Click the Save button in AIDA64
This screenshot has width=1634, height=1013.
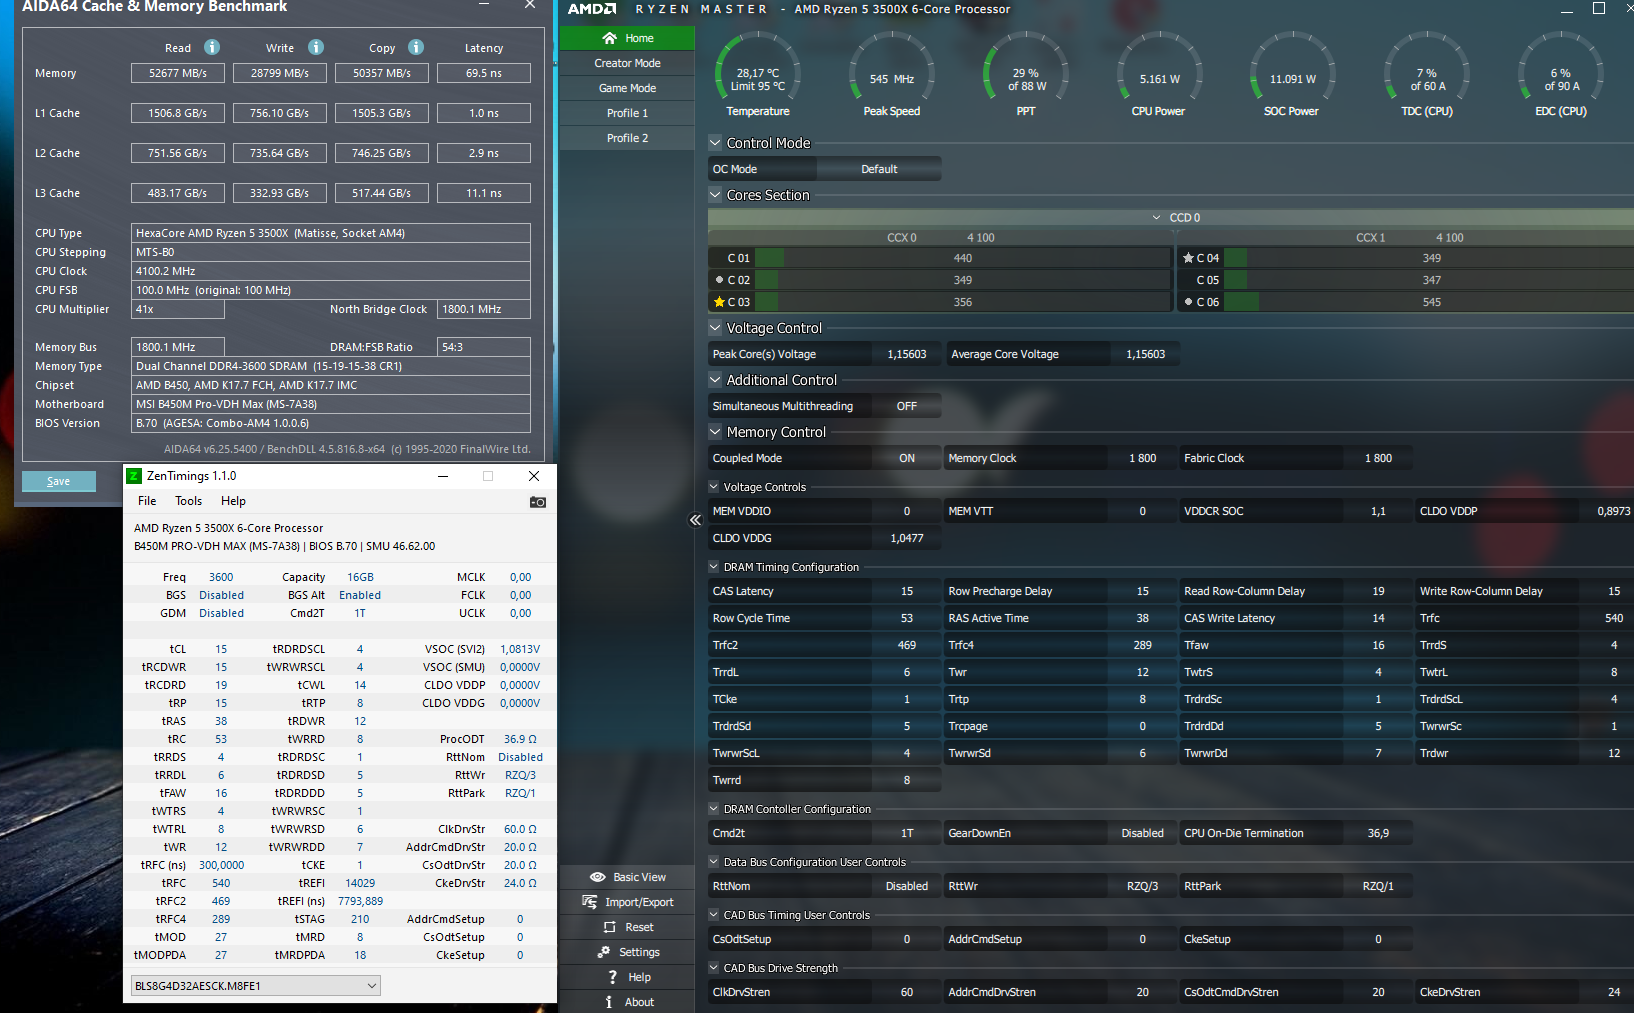(59, 481)
